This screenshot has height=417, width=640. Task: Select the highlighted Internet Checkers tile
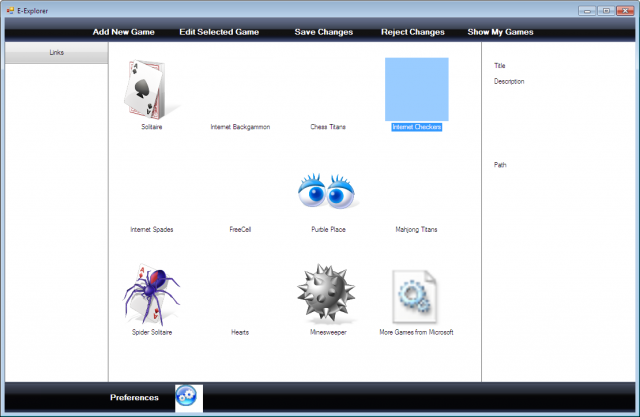coord(417,89)
